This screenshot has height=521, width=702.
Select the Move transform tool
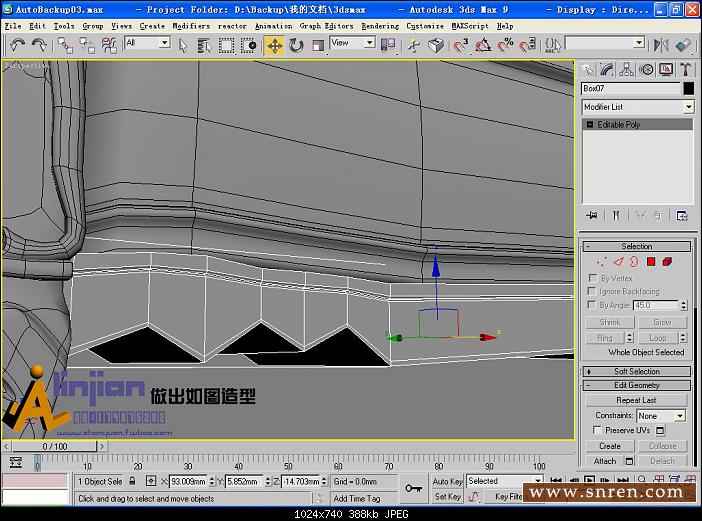(274, 45)
